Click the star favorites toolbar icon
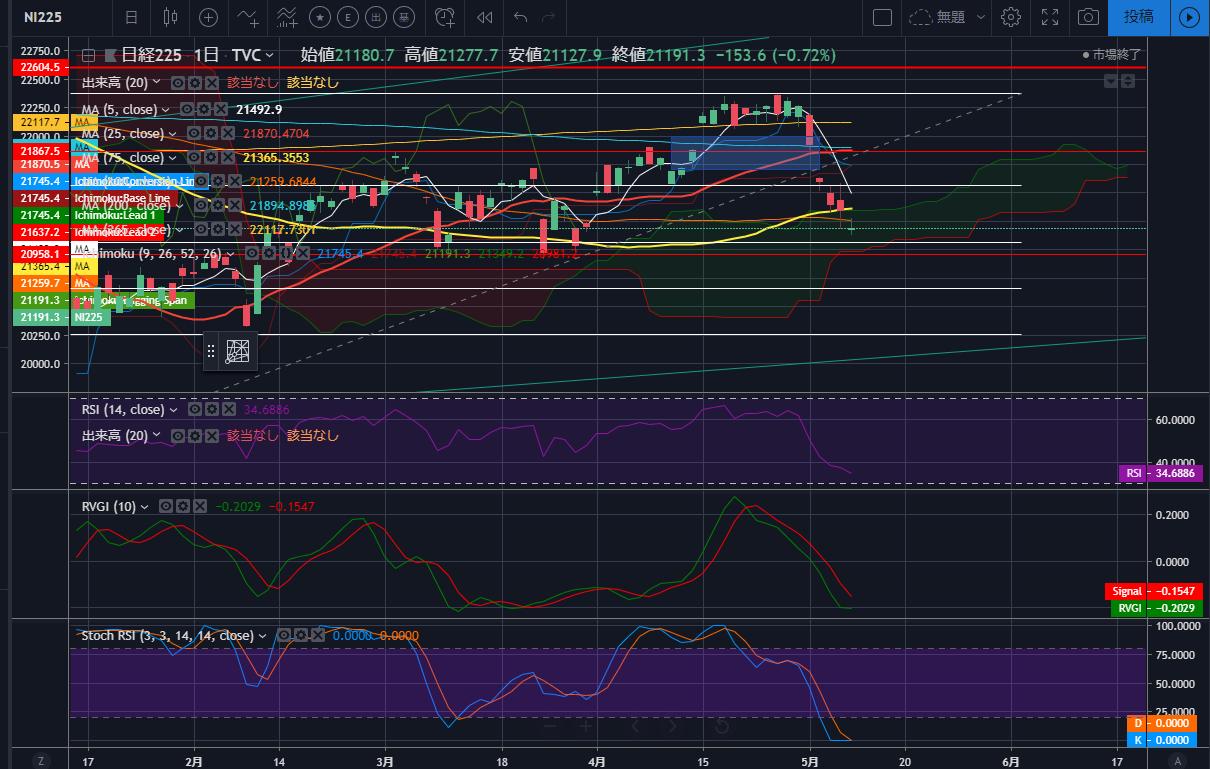Viewport: 1210px width, 769px height. pyautogui.click(x=320, y=17)
